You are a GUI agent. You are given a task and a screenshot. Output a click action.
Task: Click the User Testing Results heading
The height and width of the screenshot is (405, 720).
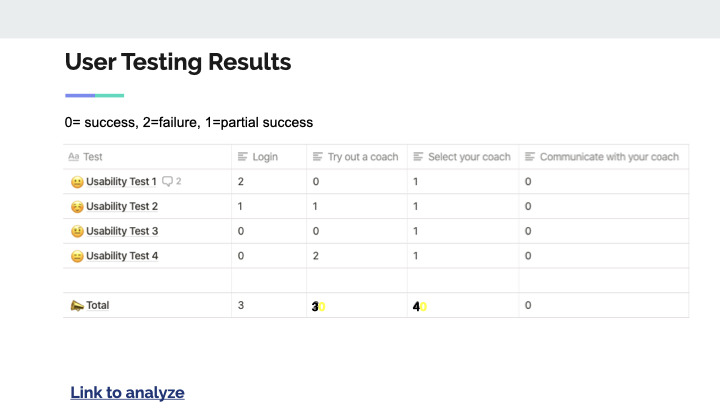(x=178, y=62)
